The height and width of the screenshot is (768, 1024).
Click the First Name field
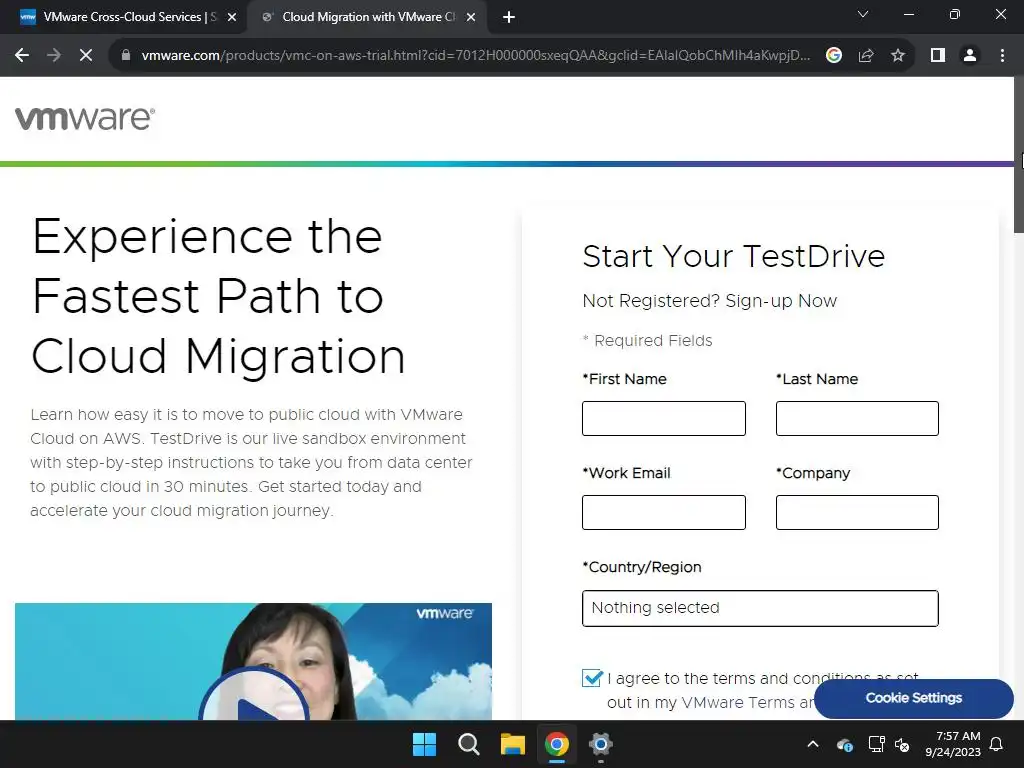(664, 419)
